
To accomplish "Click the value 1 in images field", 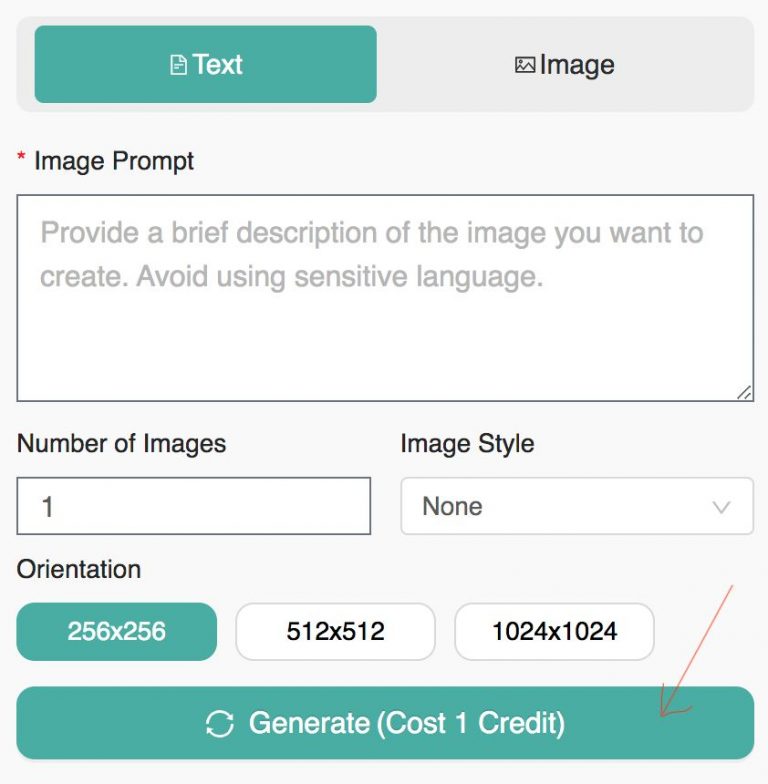I will pyautogui.click(x=48, y=506).
